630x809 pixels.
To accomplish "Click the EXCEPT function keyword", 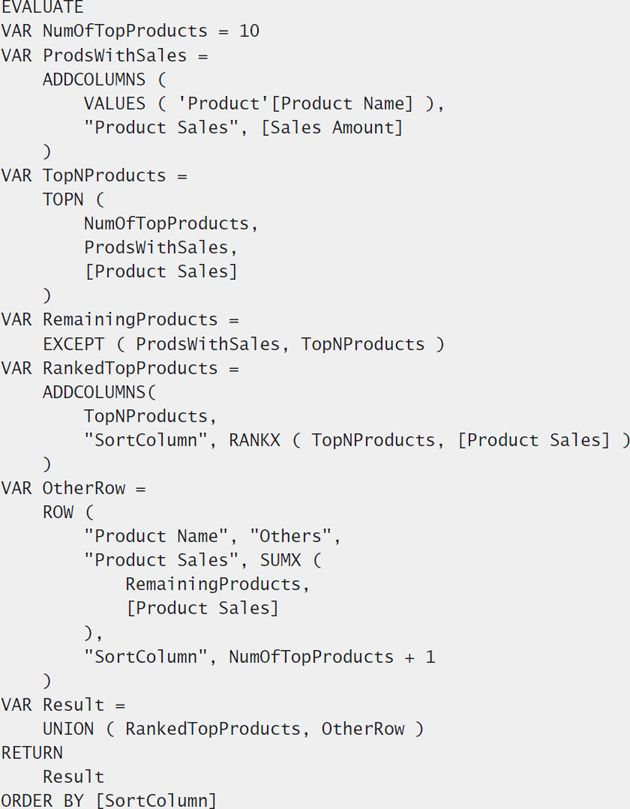I will (x=73, y=344).
